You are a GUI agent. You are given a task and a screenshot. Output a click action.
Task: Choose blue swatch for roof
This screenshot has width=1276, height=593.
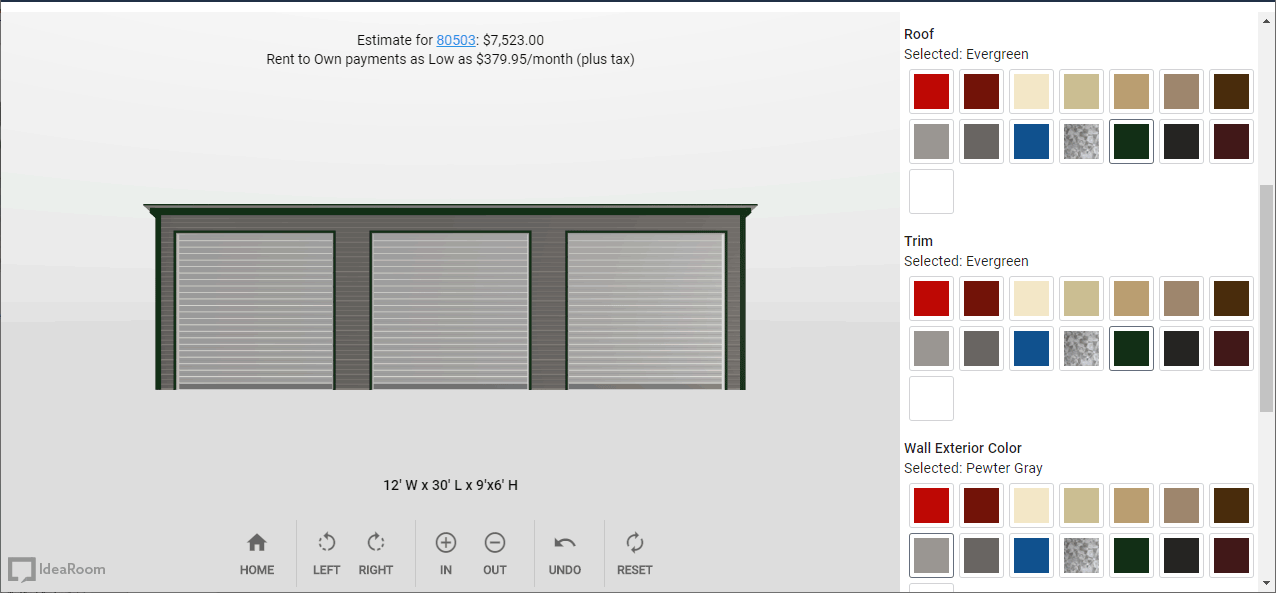(x=1031, y=142)
